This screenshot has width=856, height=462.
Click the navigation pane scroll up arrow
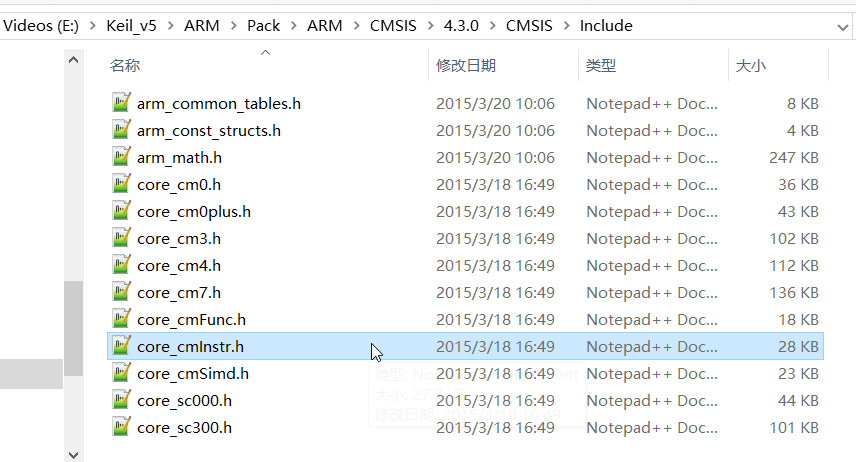click(73, 60)
